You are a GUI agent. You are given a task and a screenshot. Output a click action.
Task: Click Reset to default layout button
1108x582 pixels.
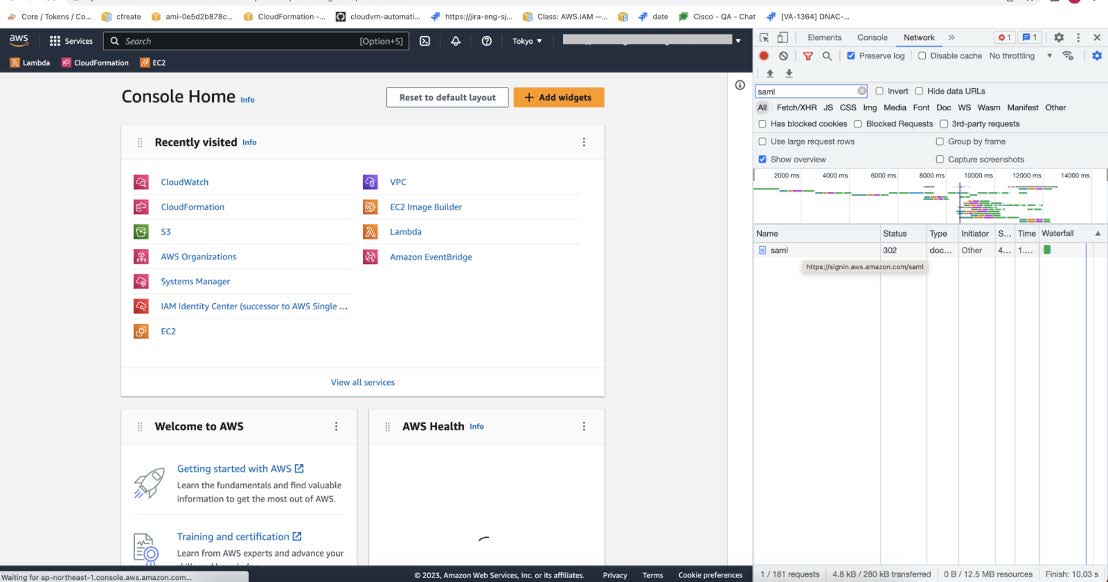tap(447, 97)
